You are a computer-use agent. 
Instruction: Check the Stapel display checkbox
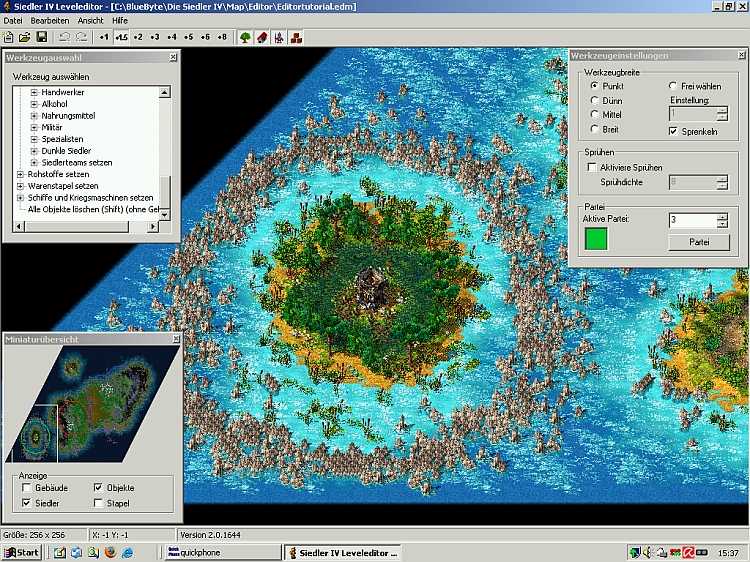point(98,503)
